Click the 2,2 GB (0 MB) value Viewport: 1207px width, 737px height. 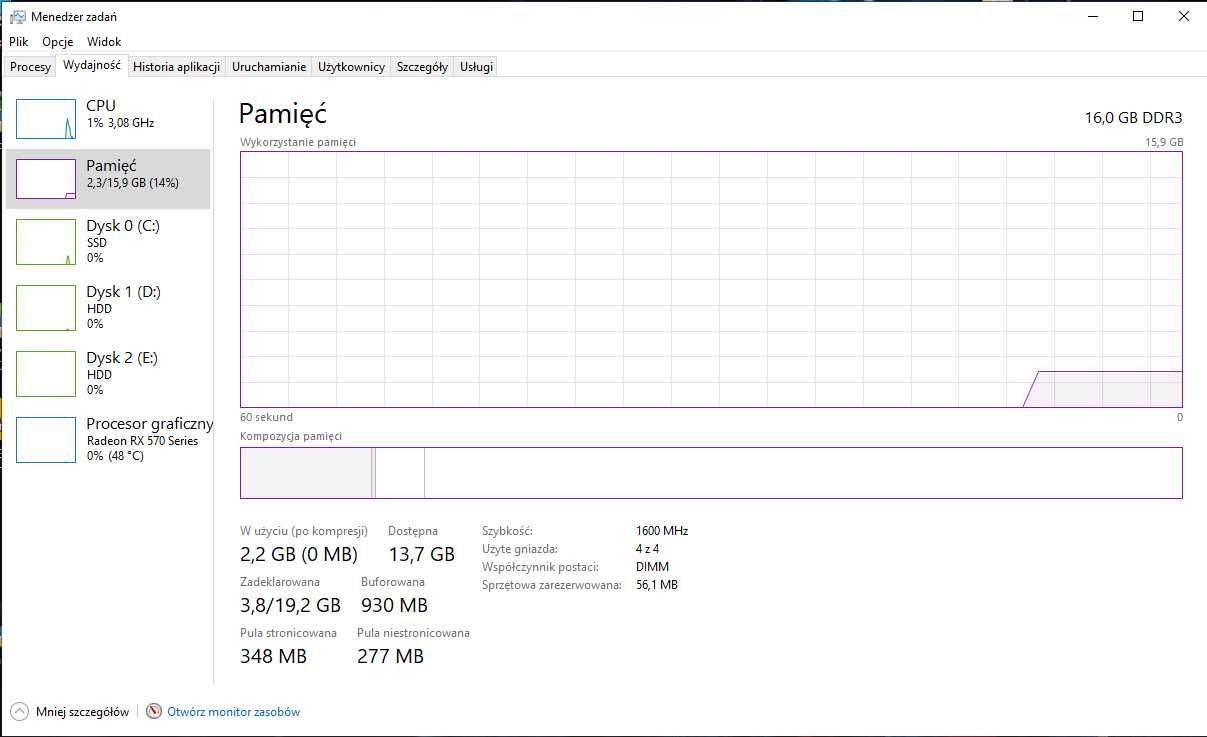coord(299,554)
